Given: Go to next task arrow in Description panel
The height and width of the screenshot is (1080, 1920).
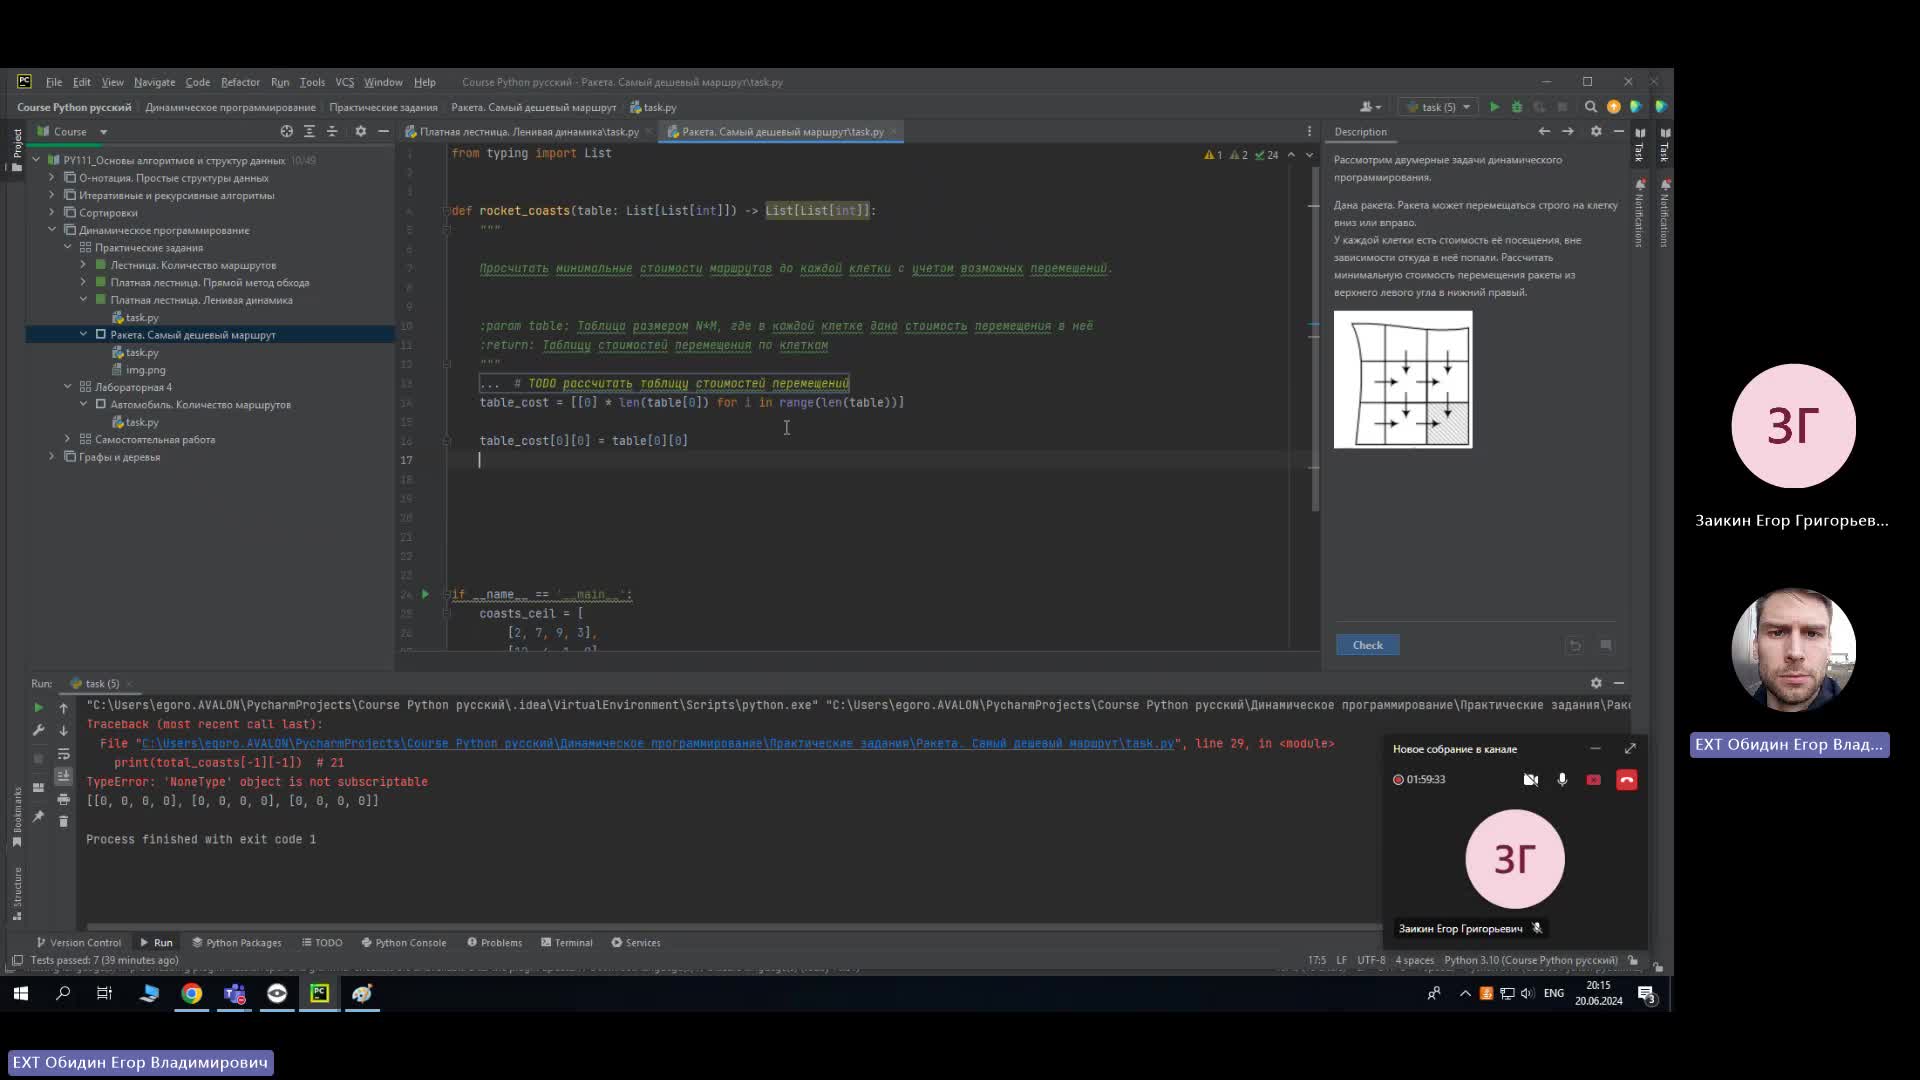Looking at the screenshot, I should [x=1568, y=132].
